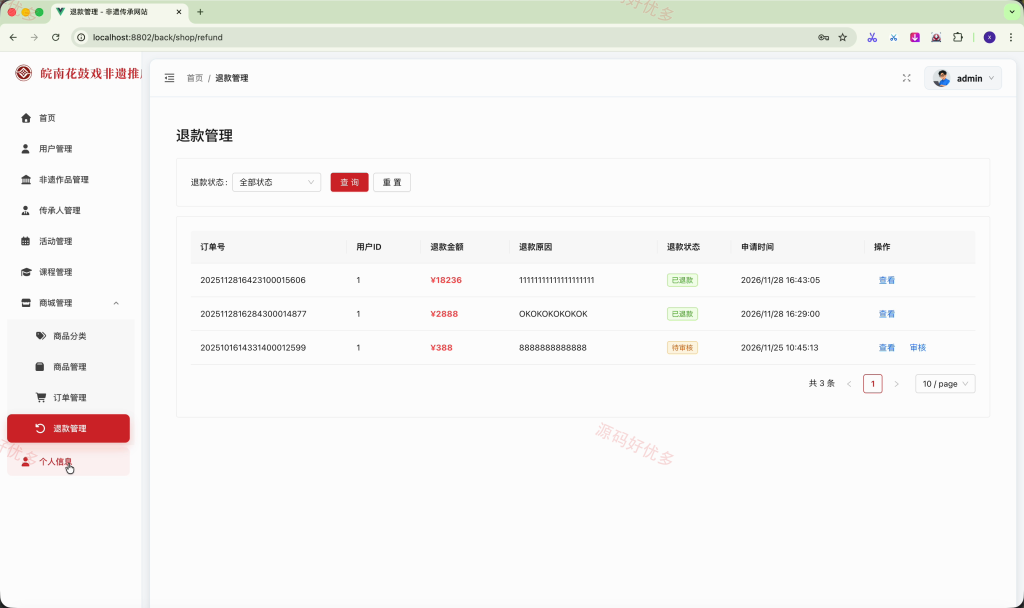Click 查看 for order ending 15606
The image size is (1024, 608).
(886, 280)
